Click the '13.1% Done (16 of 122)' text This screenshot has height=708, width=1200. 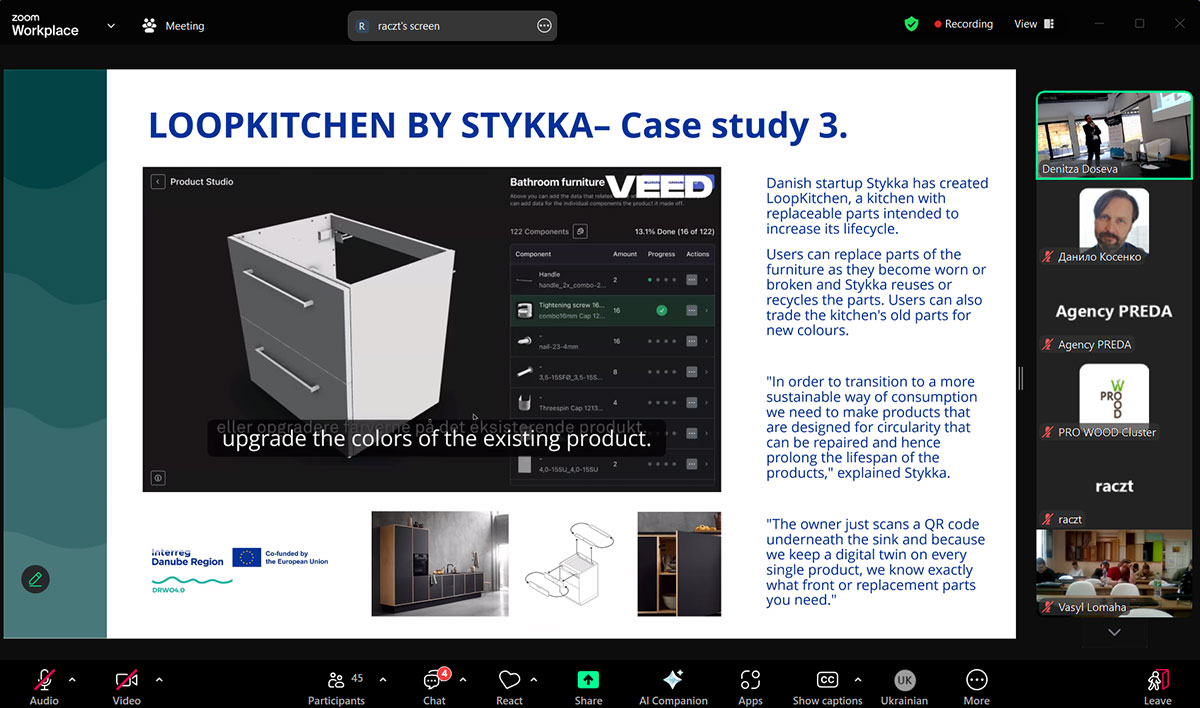[x=672, y=232]
